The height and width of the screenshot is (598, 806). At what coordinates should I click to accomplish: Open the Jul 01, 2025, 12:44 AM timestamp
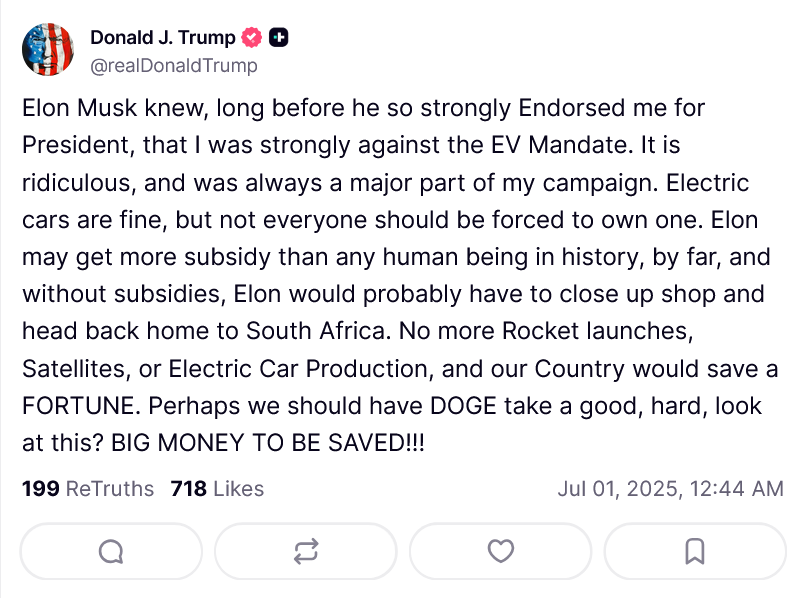pyautogui.click(x=671, y=488)
